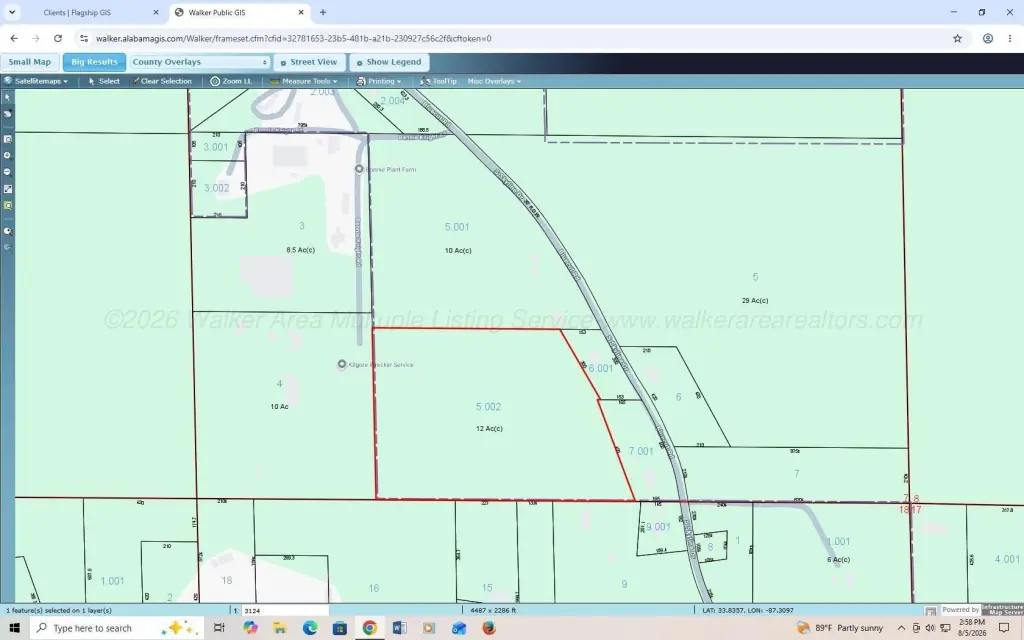Close the Clients Flagship GIS tab
Screen dimensions: 1024x640
pos(155,12)
